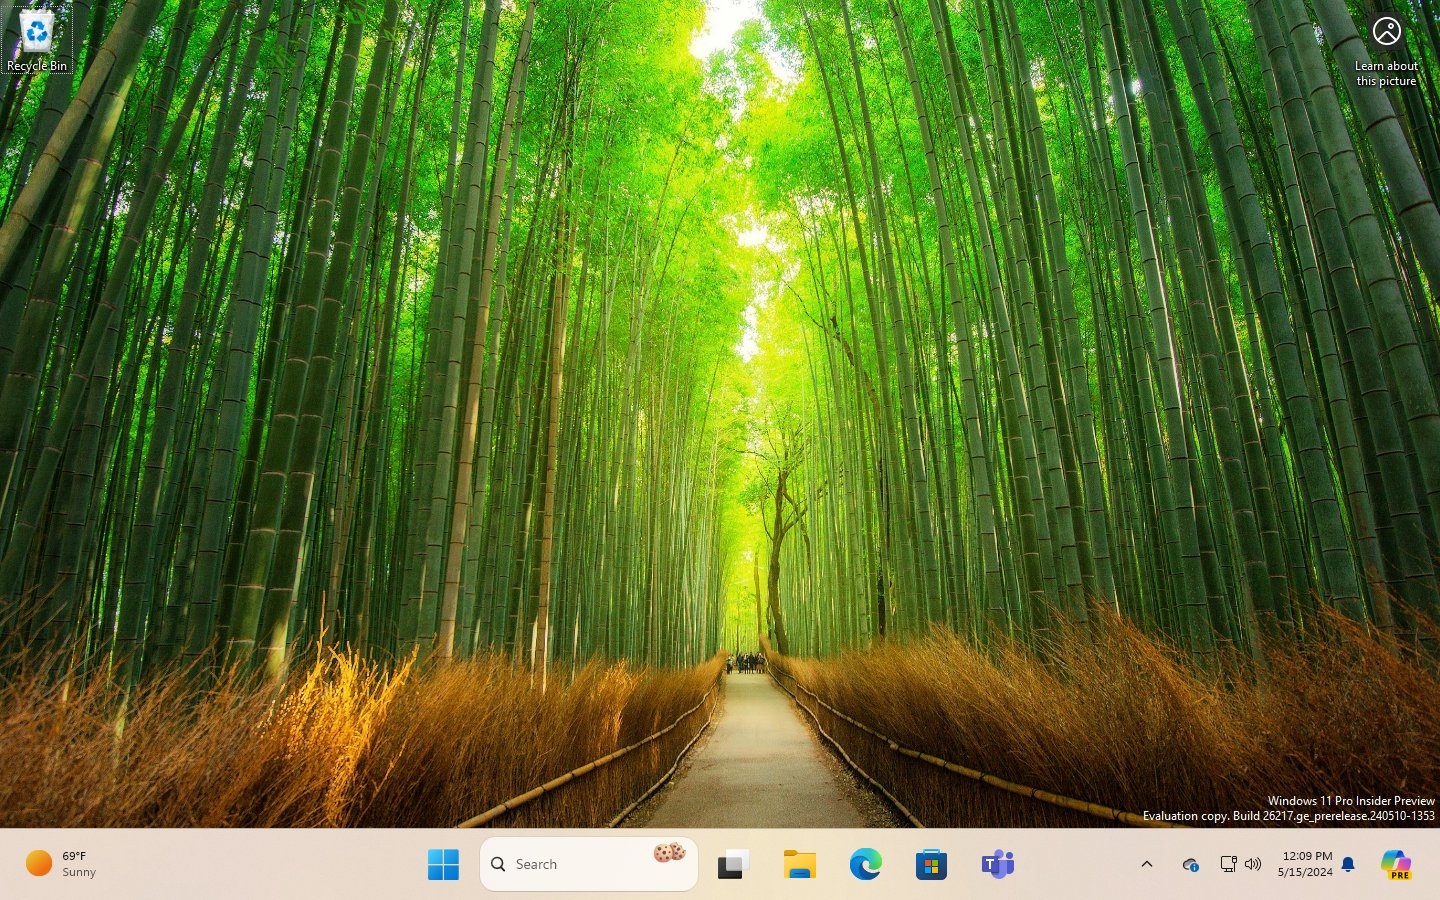Select the Recycle Bin desktop icon
The width and height of the screenshot is (1440, 900).
coord(37,40)
